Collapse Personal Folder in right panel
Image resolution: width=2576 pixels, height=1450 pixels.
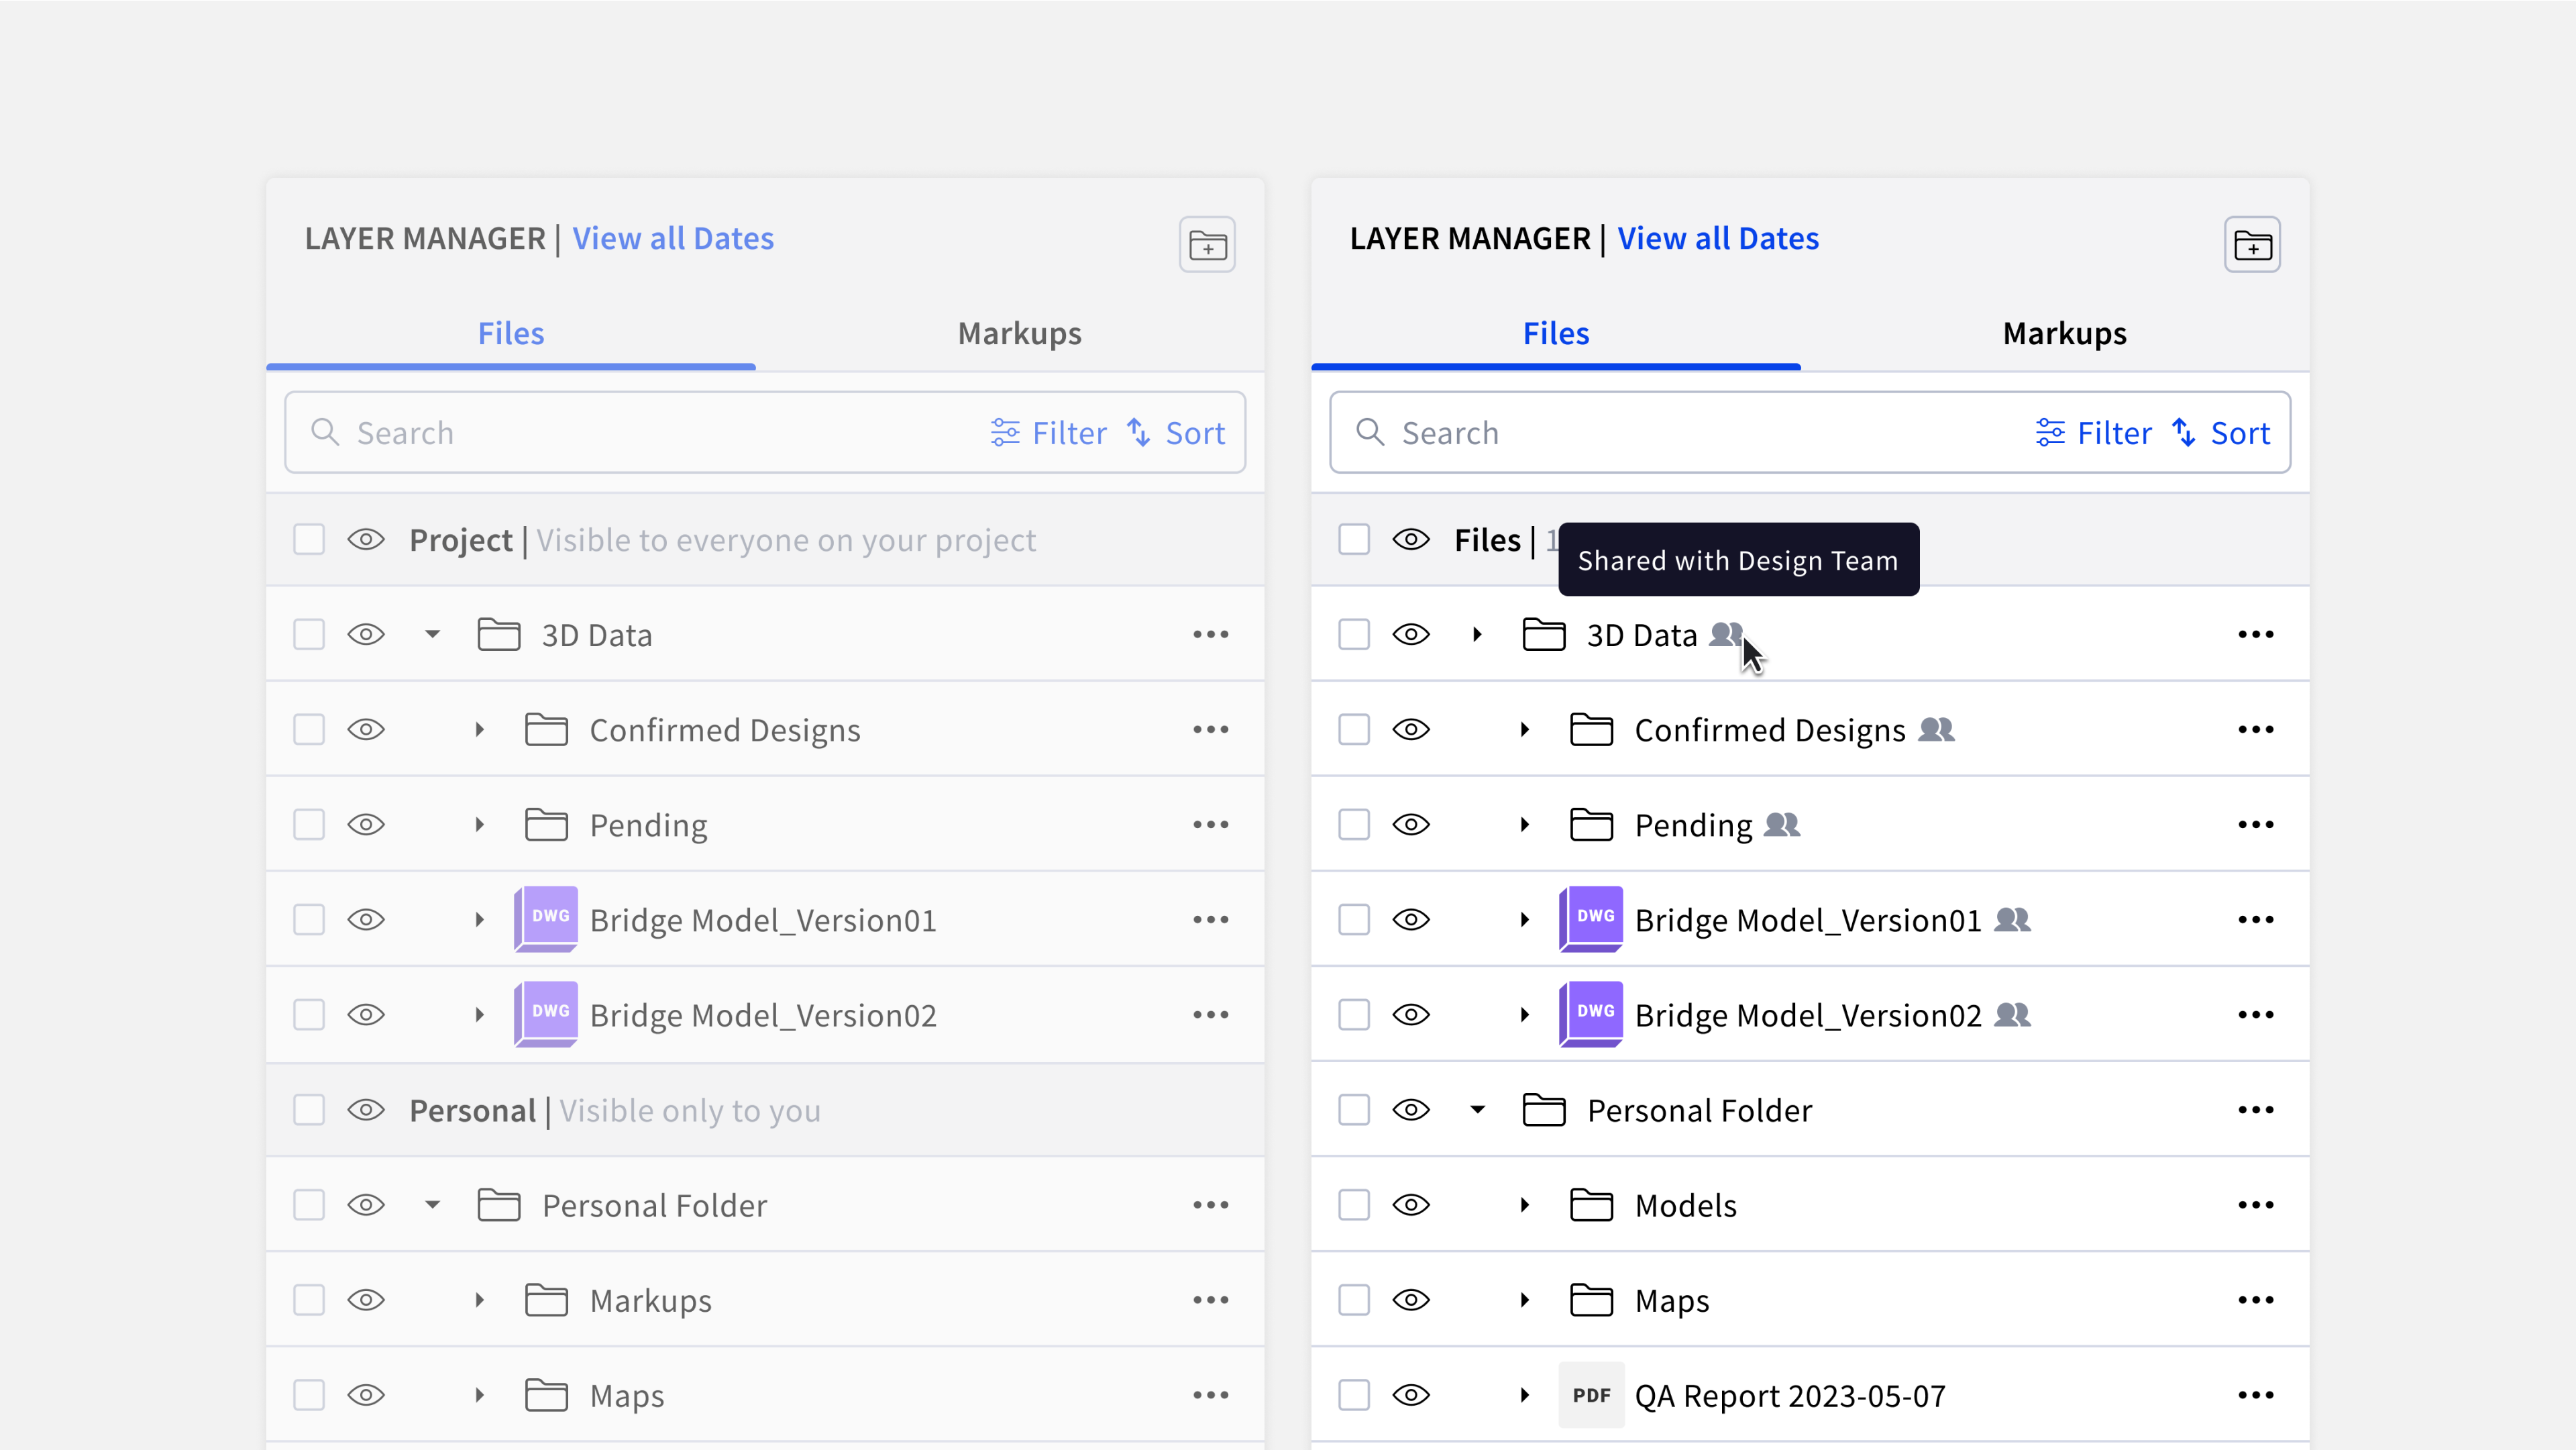[1477, 1109]
